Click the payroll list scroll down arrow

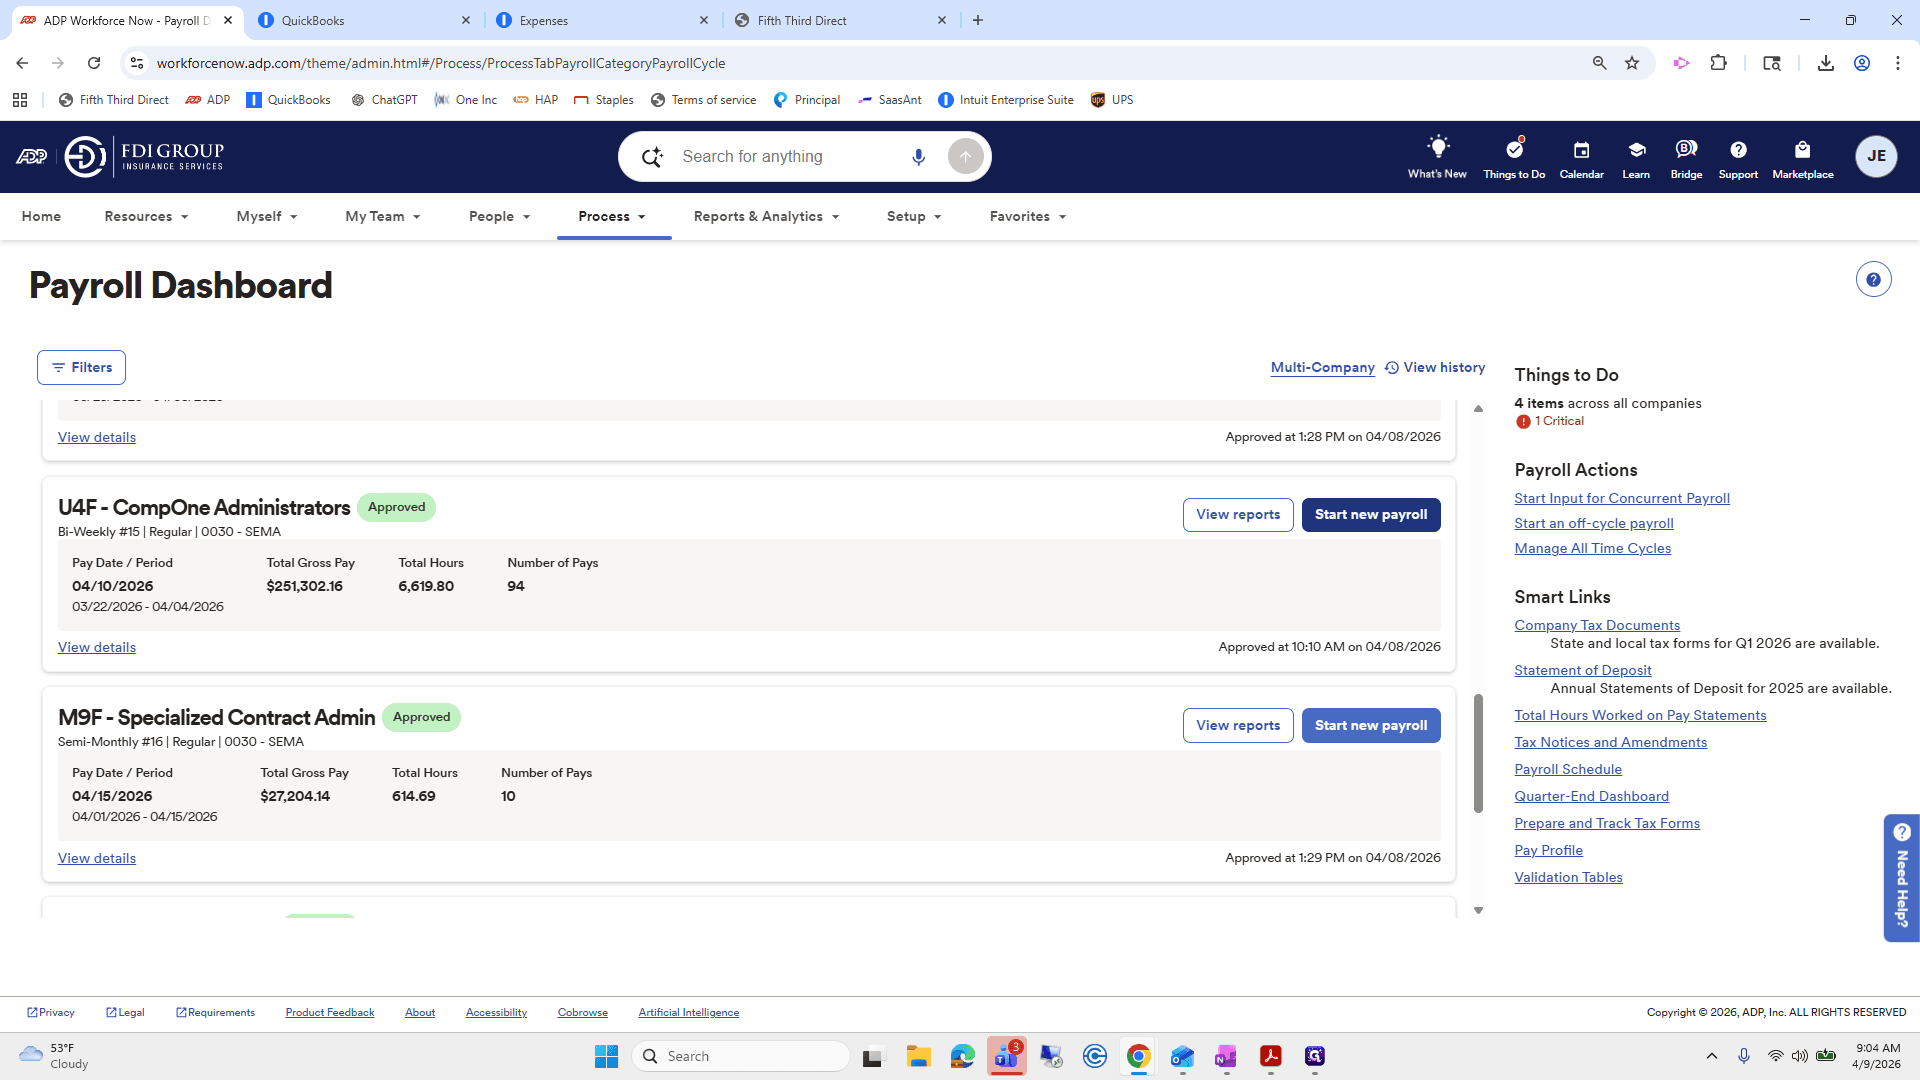click(1478, 910)
